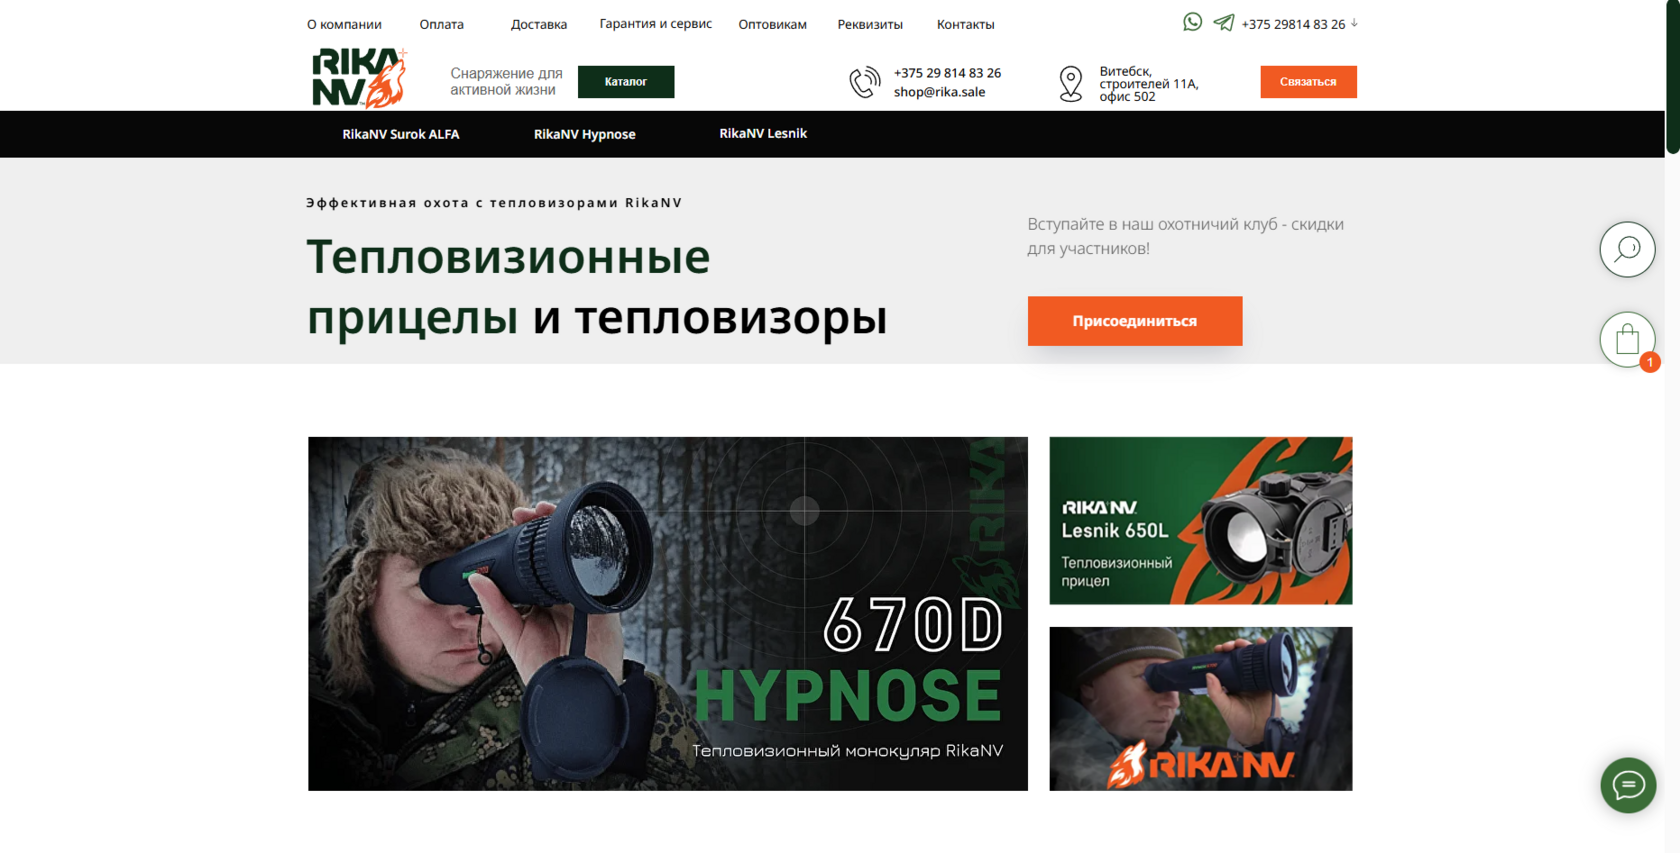The width and height of the screenshot is (1680, 853).
Task: Expand the phone number dropdown arrow
Action: [x=1354, y=23]
